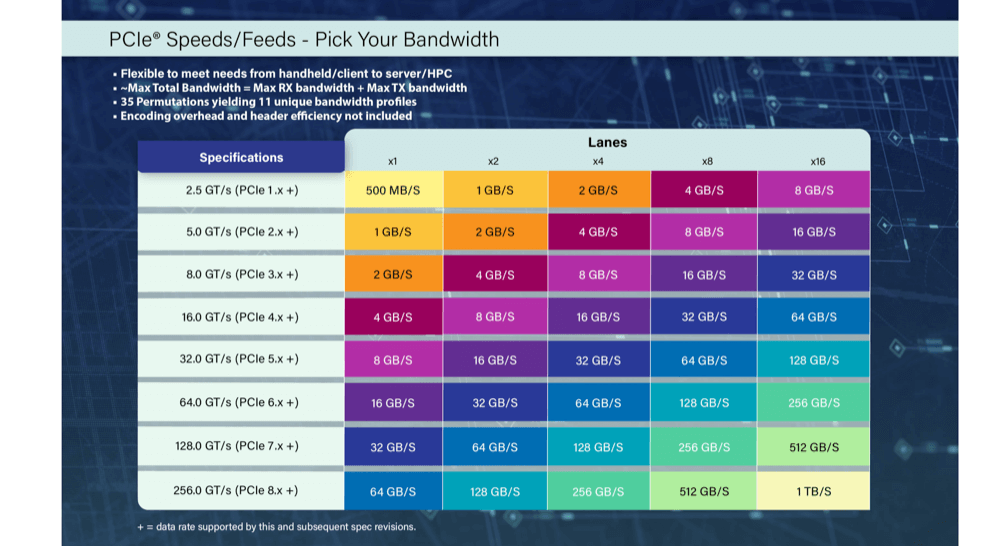The width and height of the screenshot is (1000, 546).
Task: Select the x8 cell in the PCIe 7.x row
Action: [704, 447]
